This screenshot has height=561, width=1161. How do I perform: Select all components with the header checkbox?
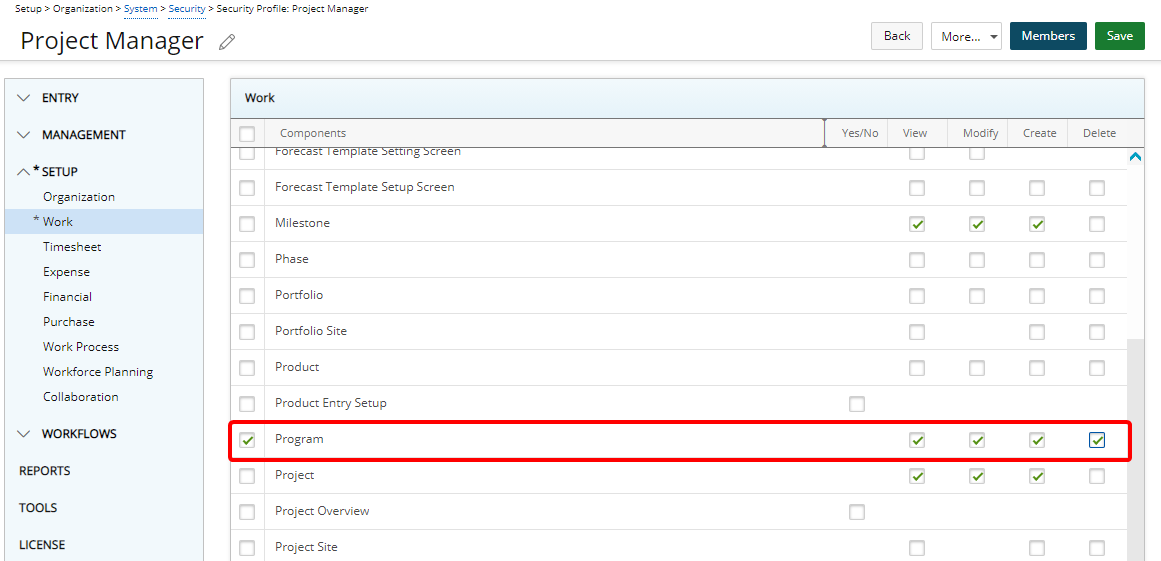247,134
